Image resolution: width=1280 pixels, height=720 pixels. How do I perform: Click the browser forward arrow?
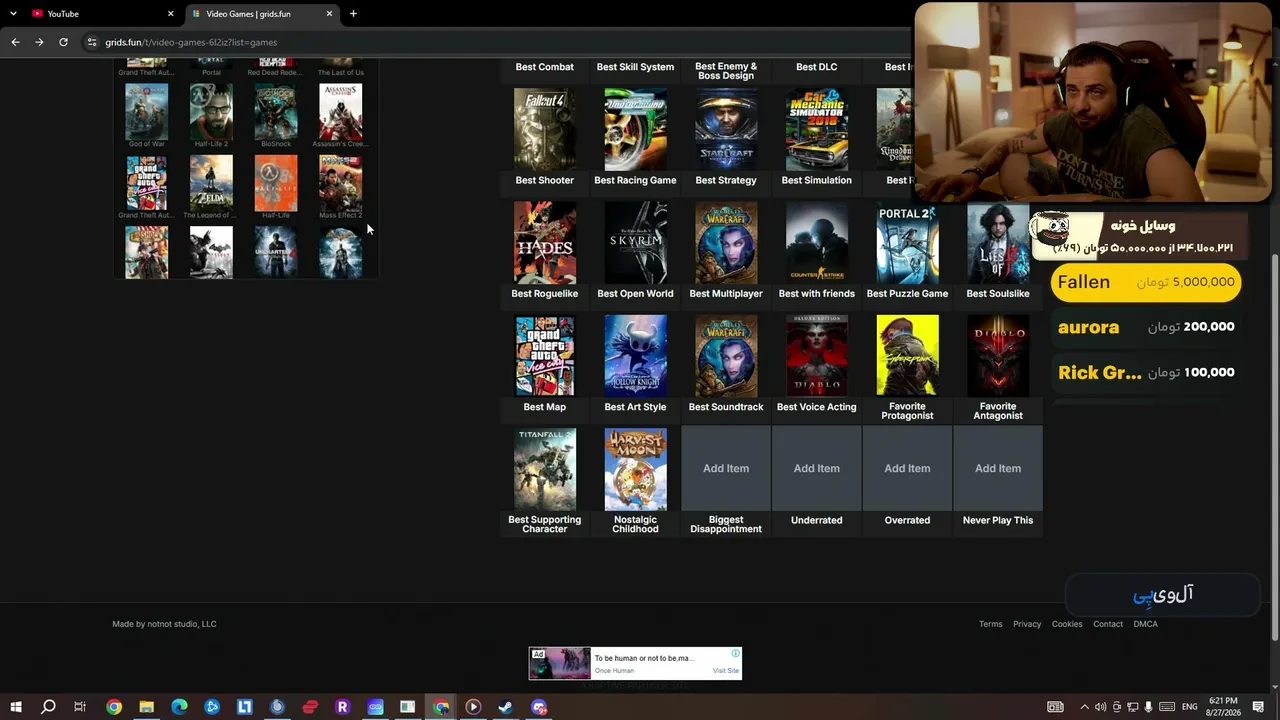point(39,42)
